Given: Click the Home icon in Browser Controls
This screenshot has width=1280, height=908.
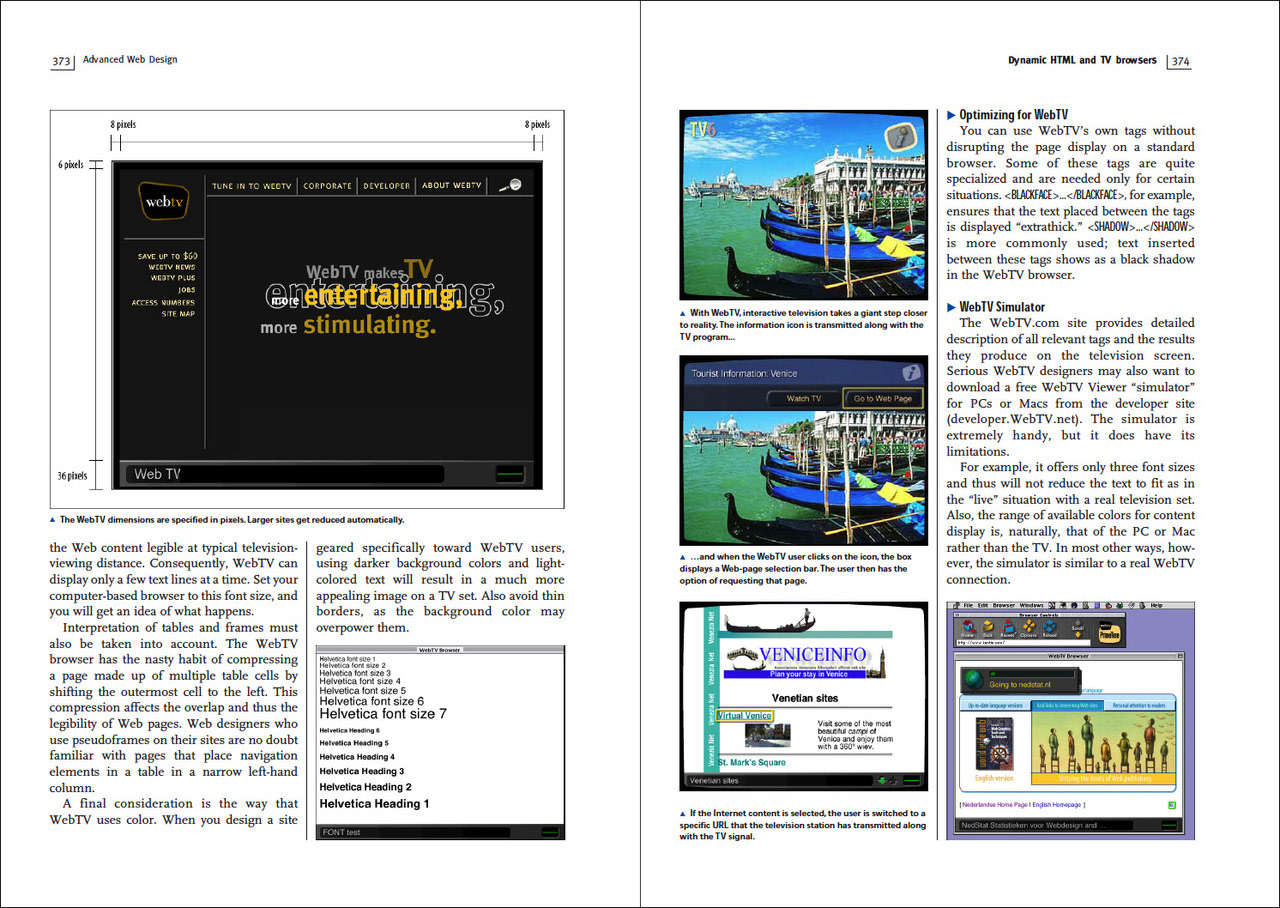Looking at the screenshot, I should coord(968,628).
